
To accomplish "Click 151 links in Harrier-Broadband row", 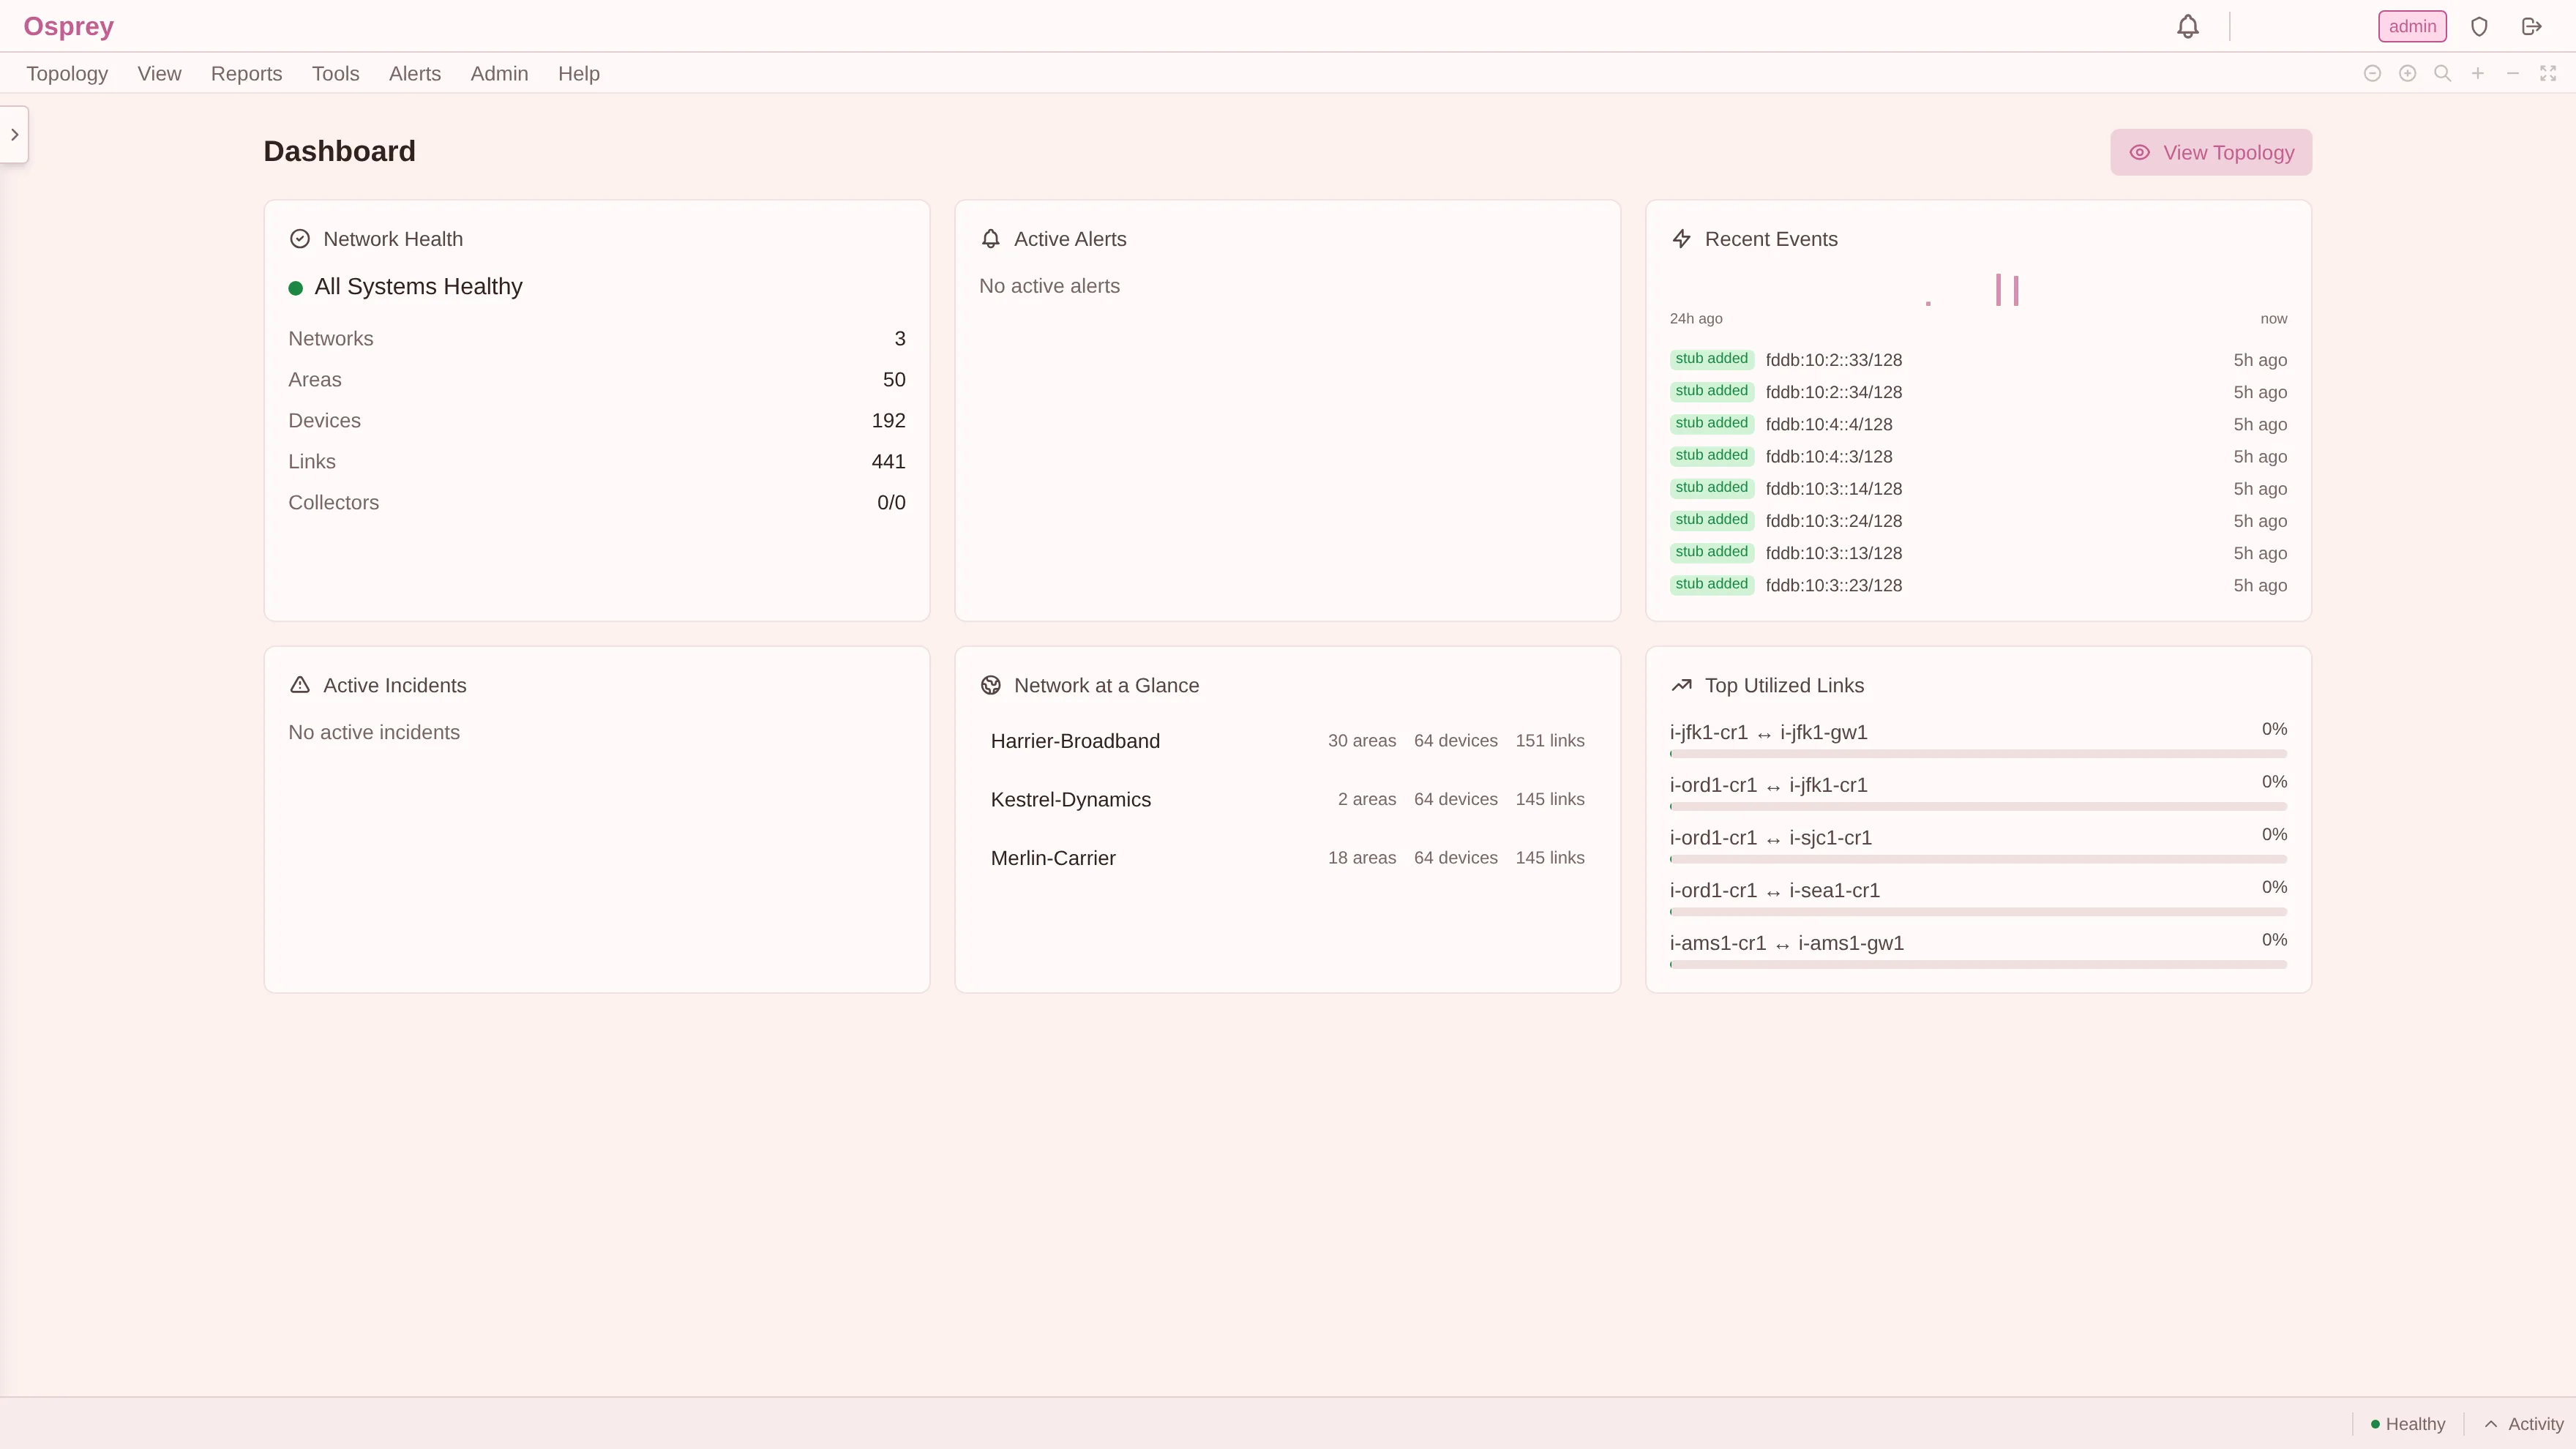I will [x=1550, y=741].
